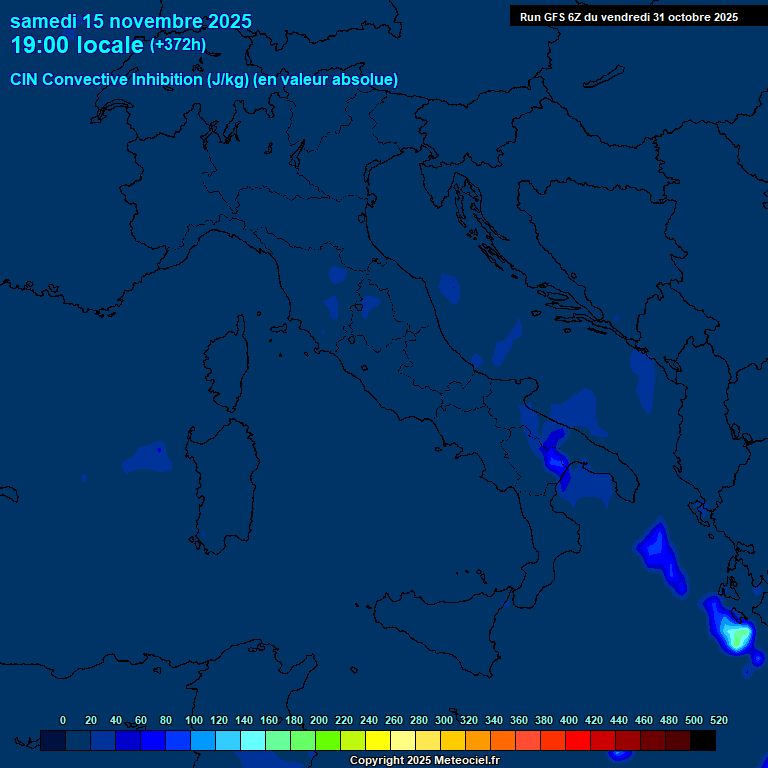The width and height of the screenshot is (768, 768).
Task: Click the Copyright 2025 Meteociel.fr text
Action: [424, 761]
